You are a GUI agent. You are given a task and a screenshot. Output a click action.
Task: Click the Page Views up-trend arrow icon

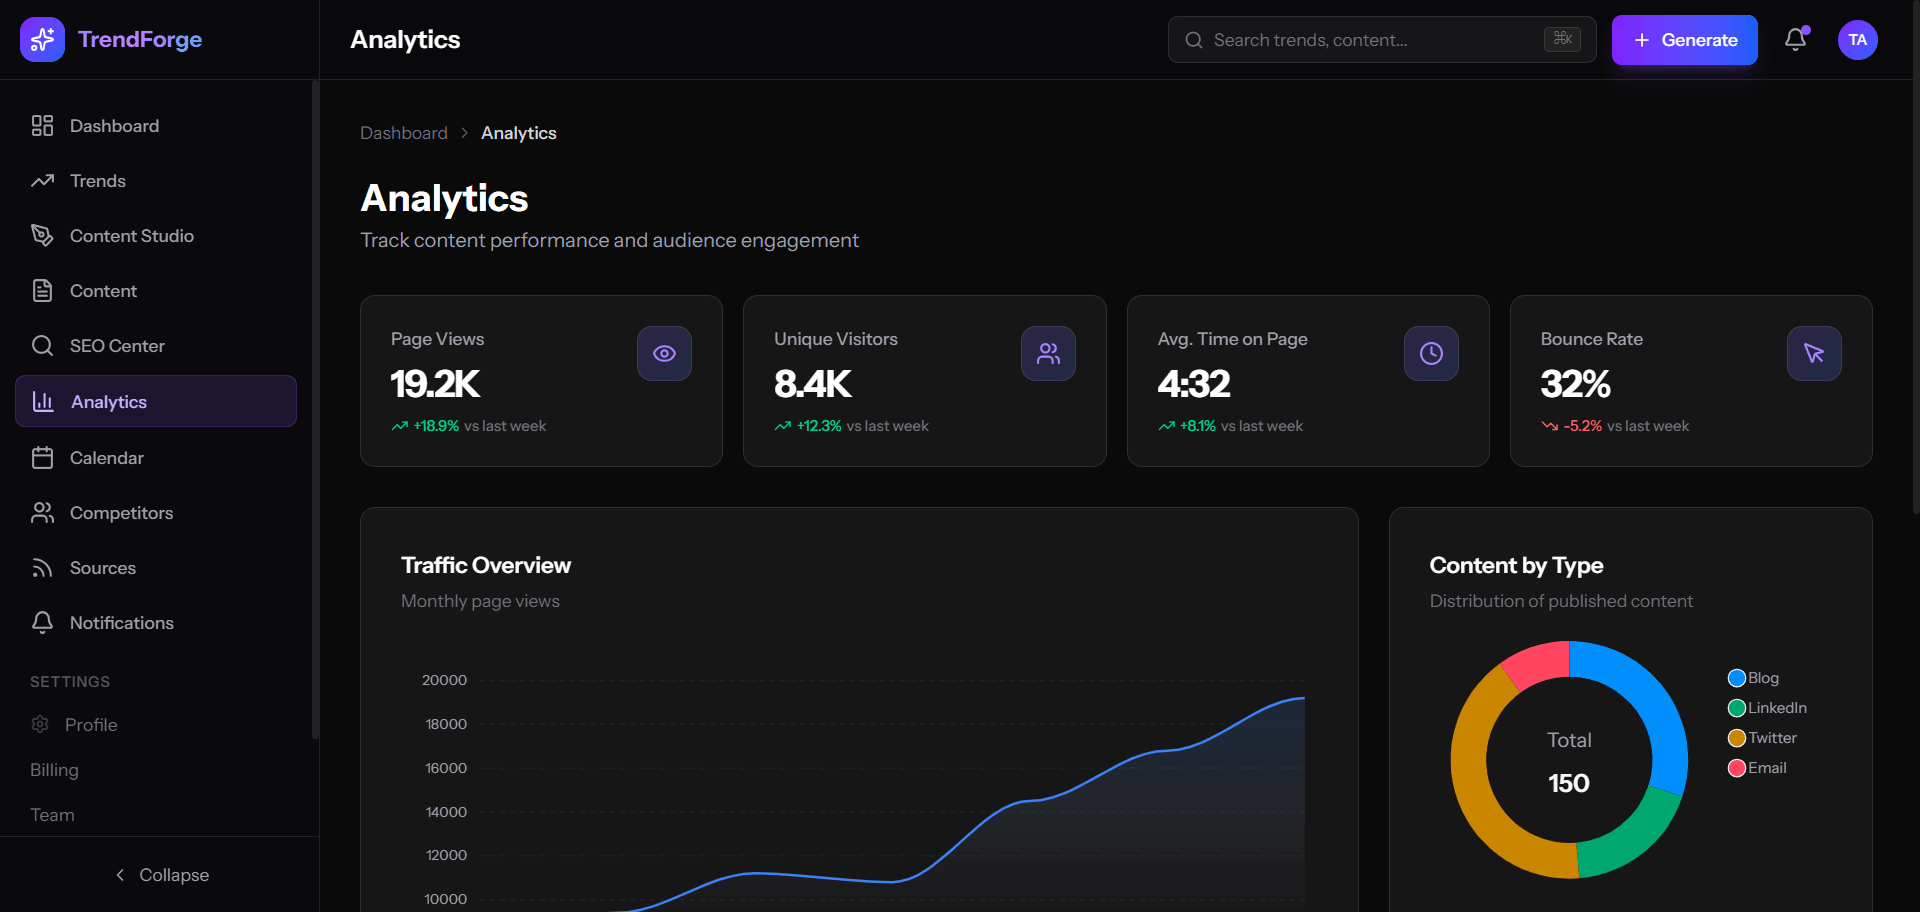400,426
